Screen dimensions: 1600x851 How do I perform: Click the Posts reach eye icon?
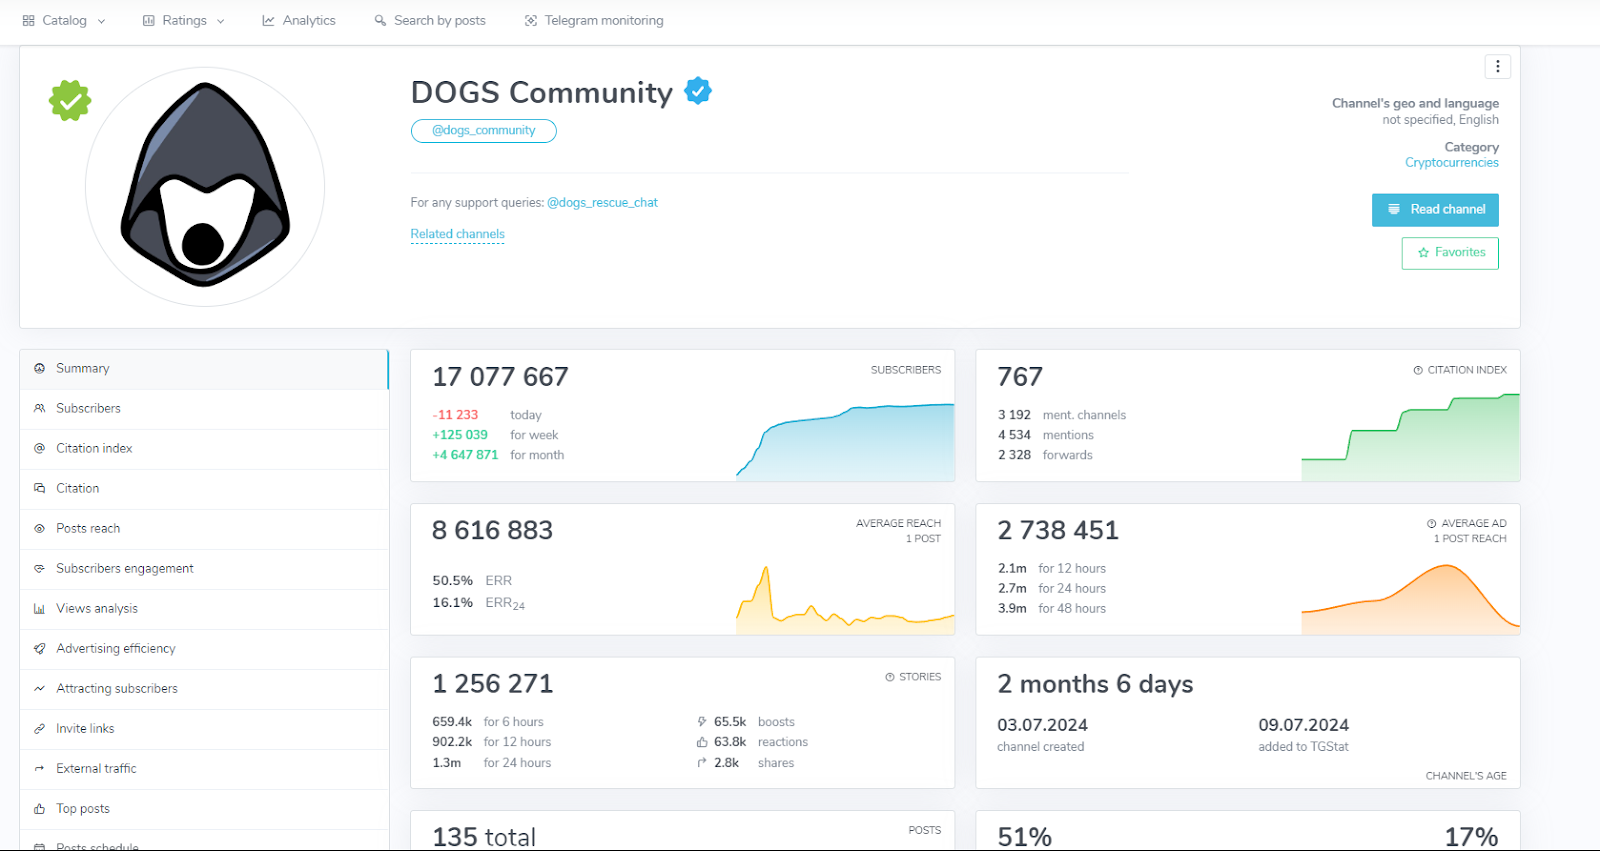coord(40,528)
